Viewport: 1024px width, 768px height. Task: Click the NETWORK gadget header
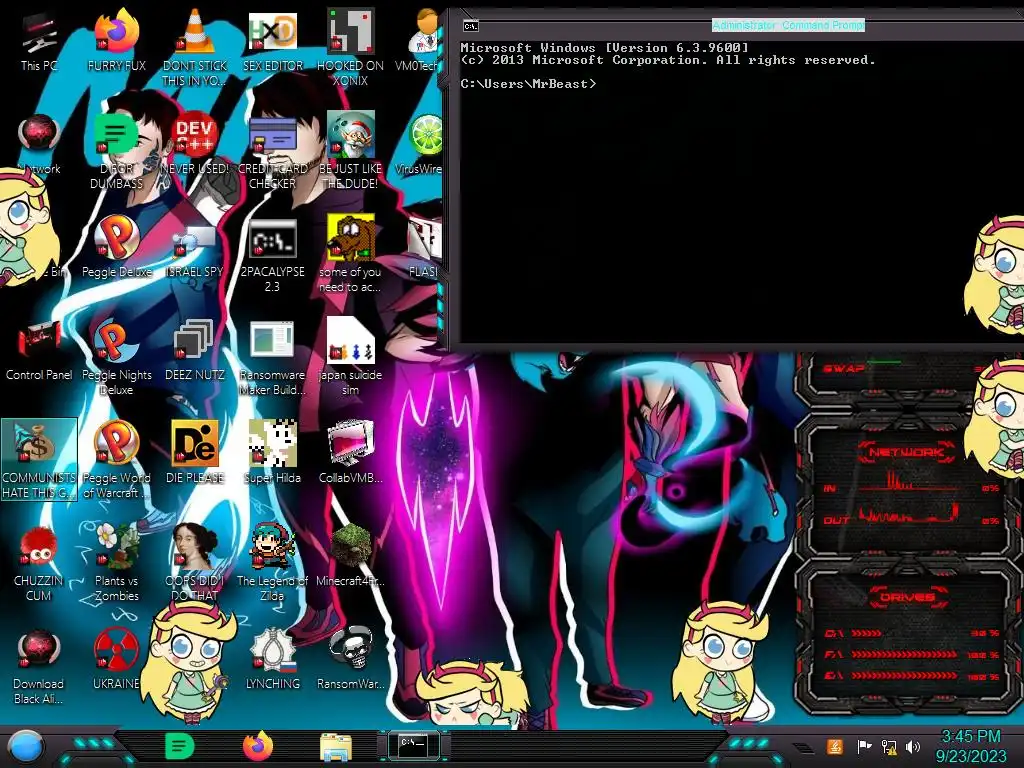pyautogui.click(x=906, y=452)
